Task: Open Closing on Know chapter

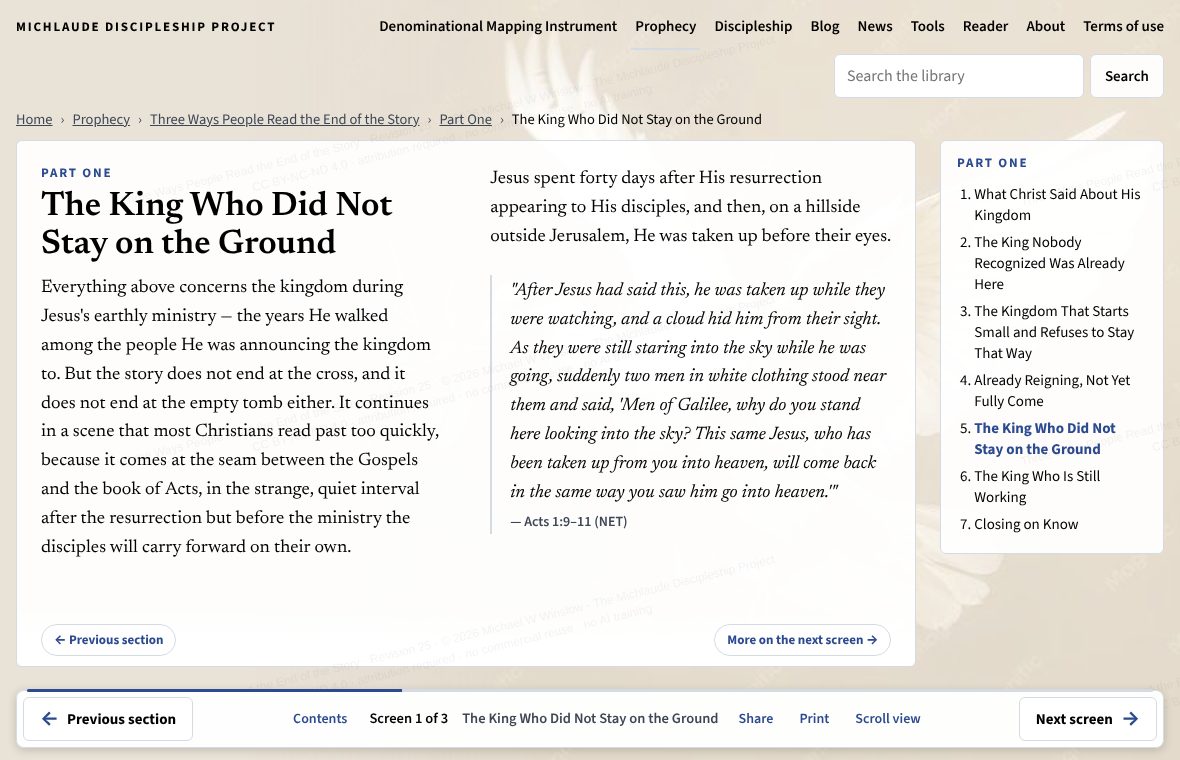Action: [x=1026, y=524]
